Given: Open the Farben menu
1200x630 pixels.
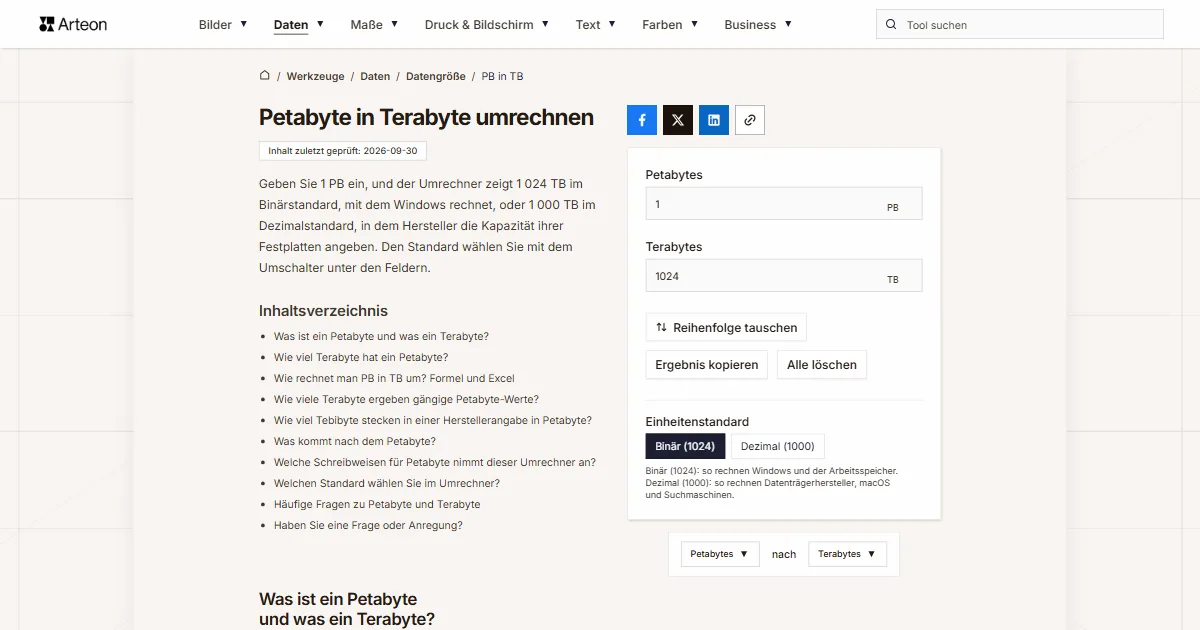Looking at the screenshot, I should click(670, 25).
